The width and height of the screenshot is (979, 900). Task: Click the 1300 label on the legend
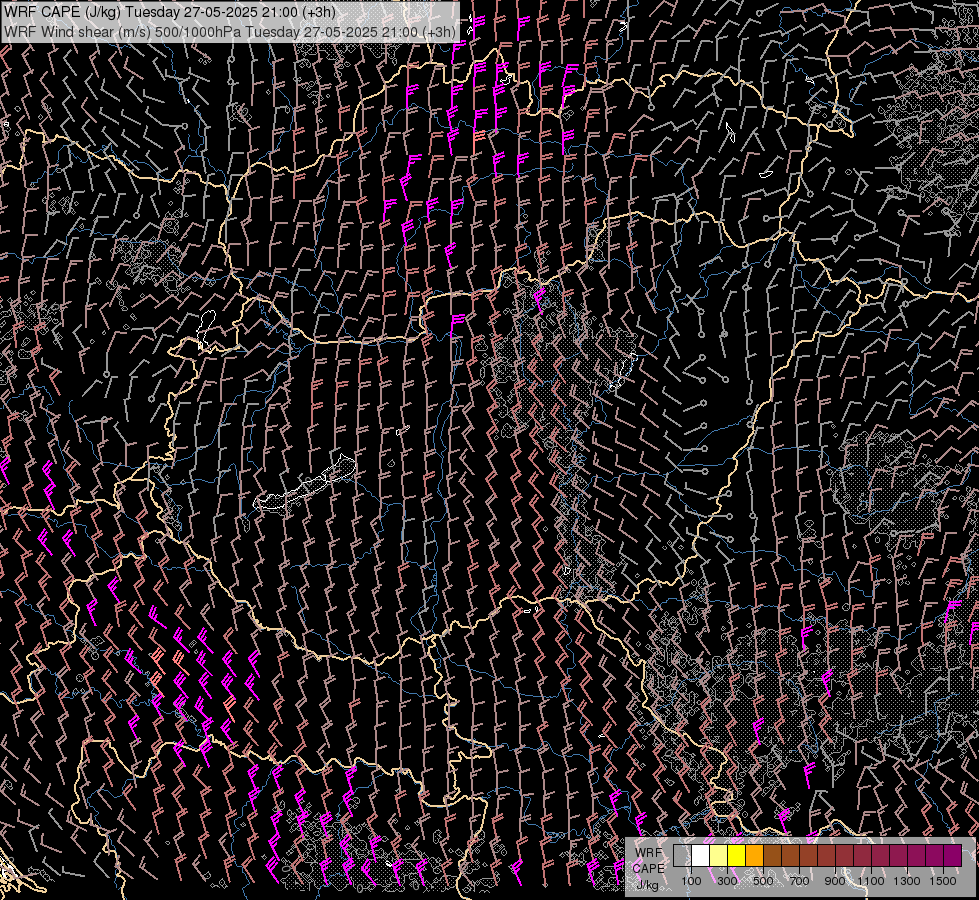907,881
